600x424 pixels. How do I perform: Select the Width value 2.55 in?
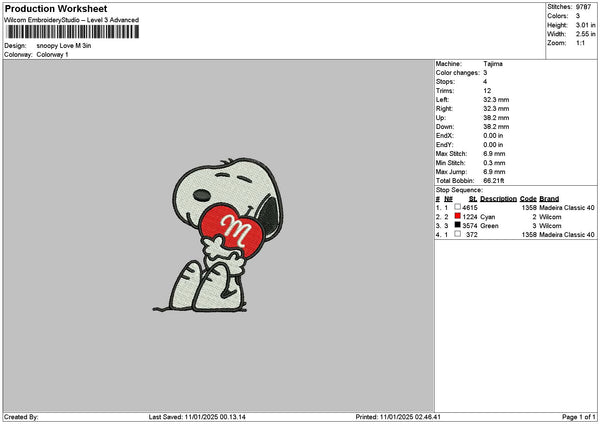pos(585,34)
